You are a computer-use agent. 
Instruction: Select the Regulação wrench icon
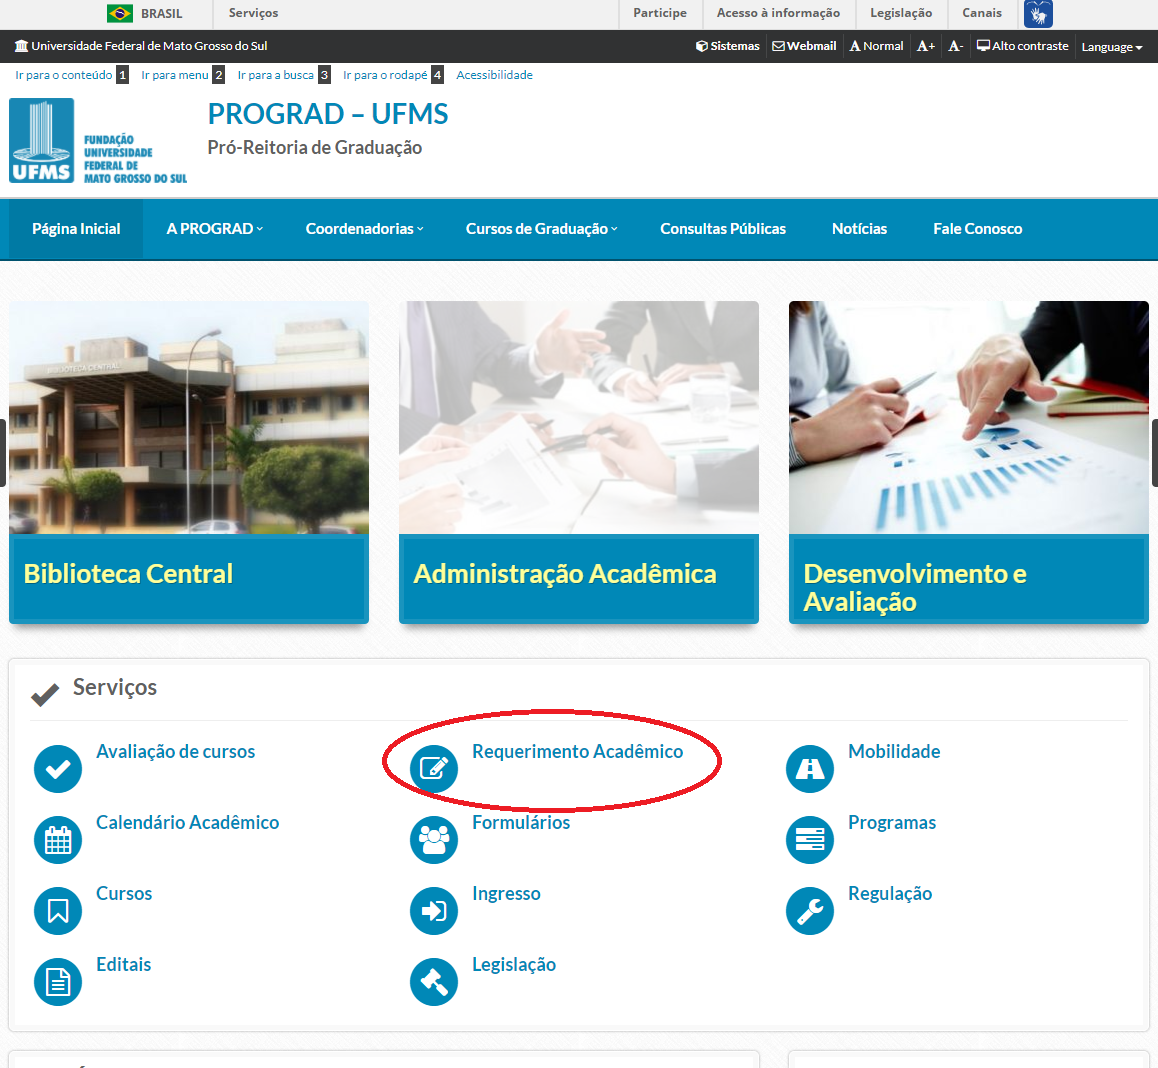pyautogui.click(x=810, y=911)
